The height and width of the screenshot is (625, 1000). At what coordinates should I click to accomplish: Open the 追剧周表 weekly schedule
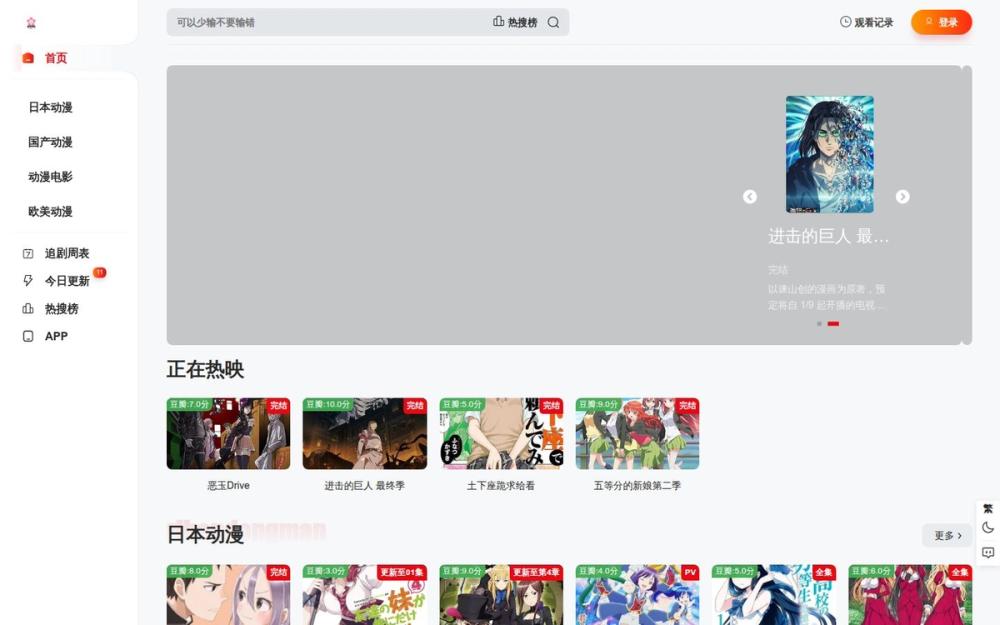pos(66,253)
